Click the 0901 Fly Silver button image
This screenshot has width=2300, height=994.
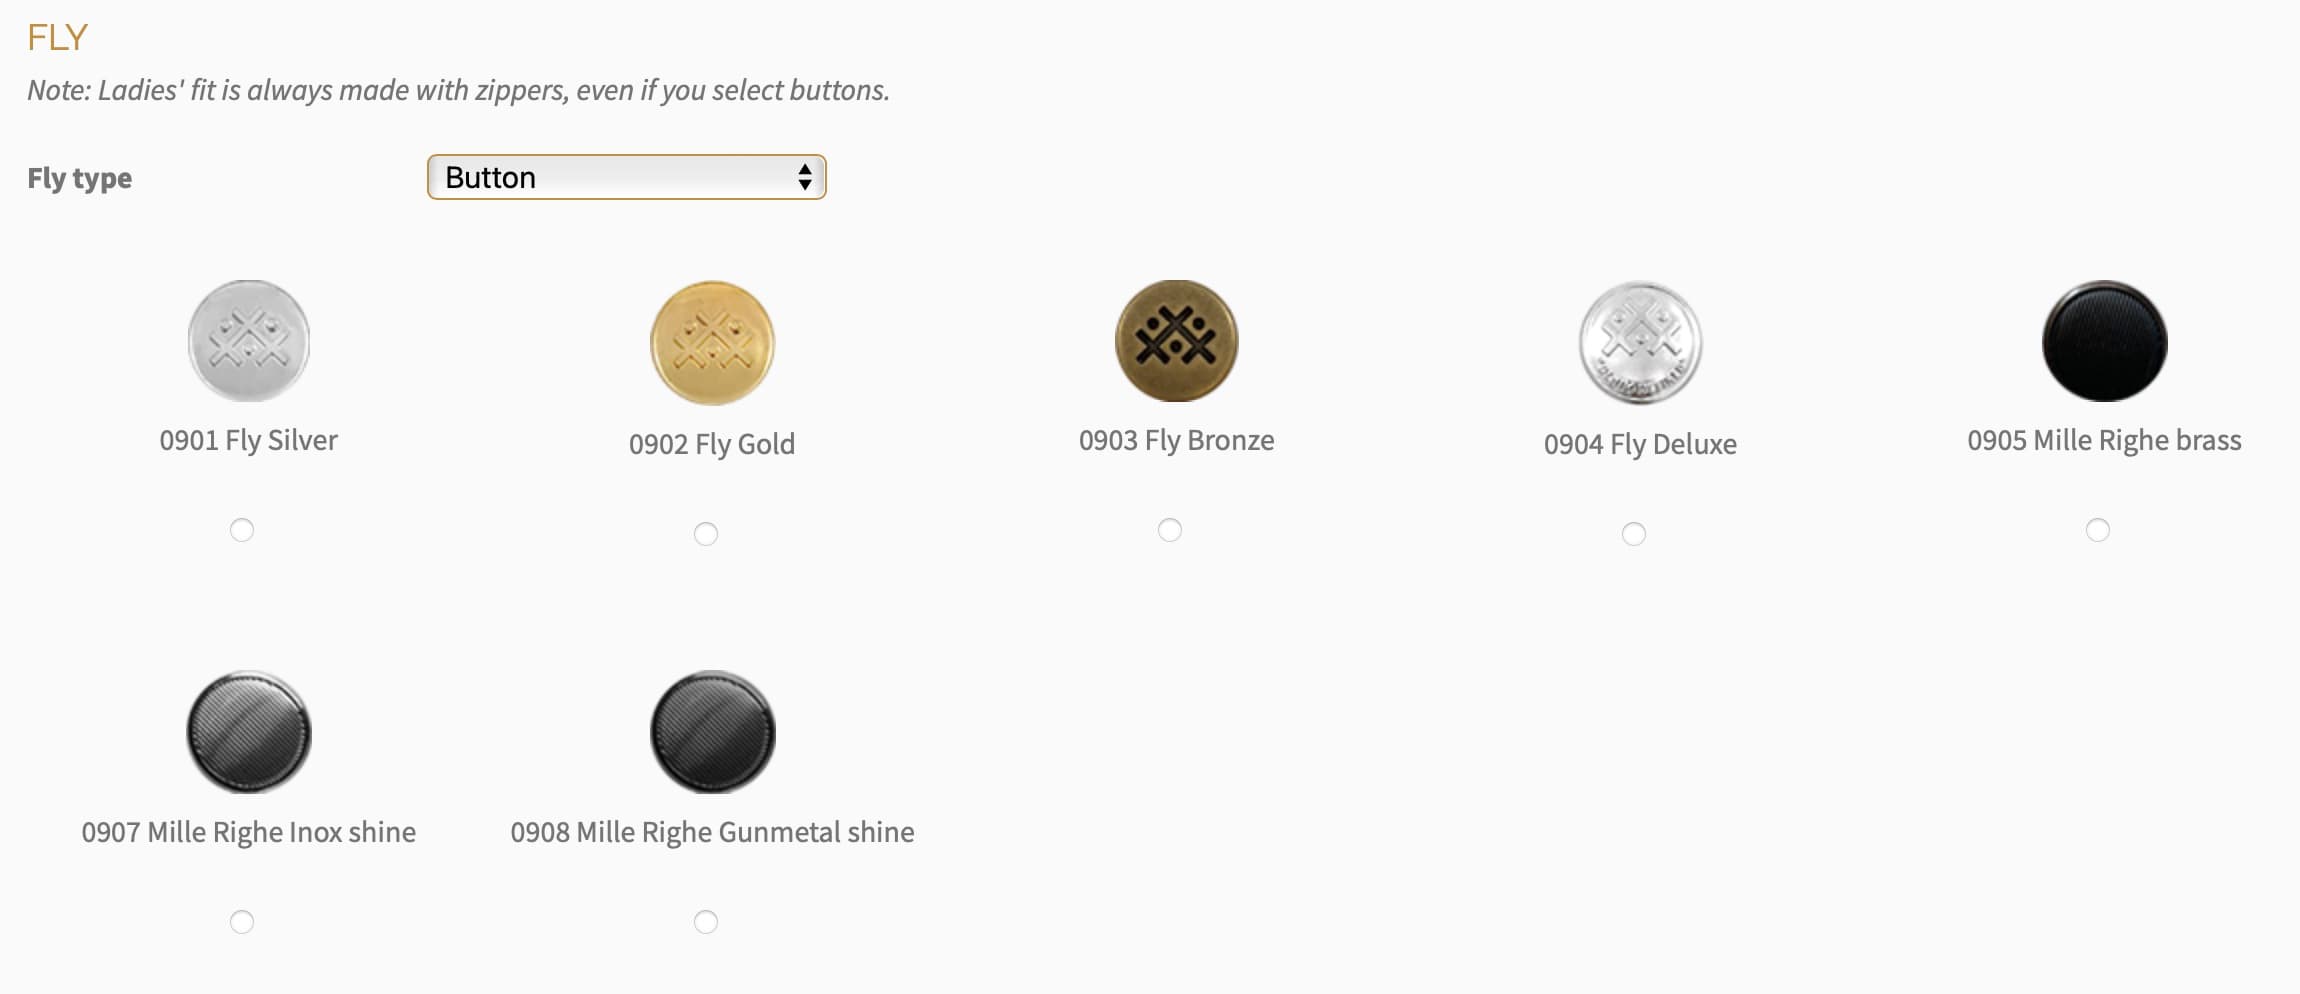click(249, 341)
